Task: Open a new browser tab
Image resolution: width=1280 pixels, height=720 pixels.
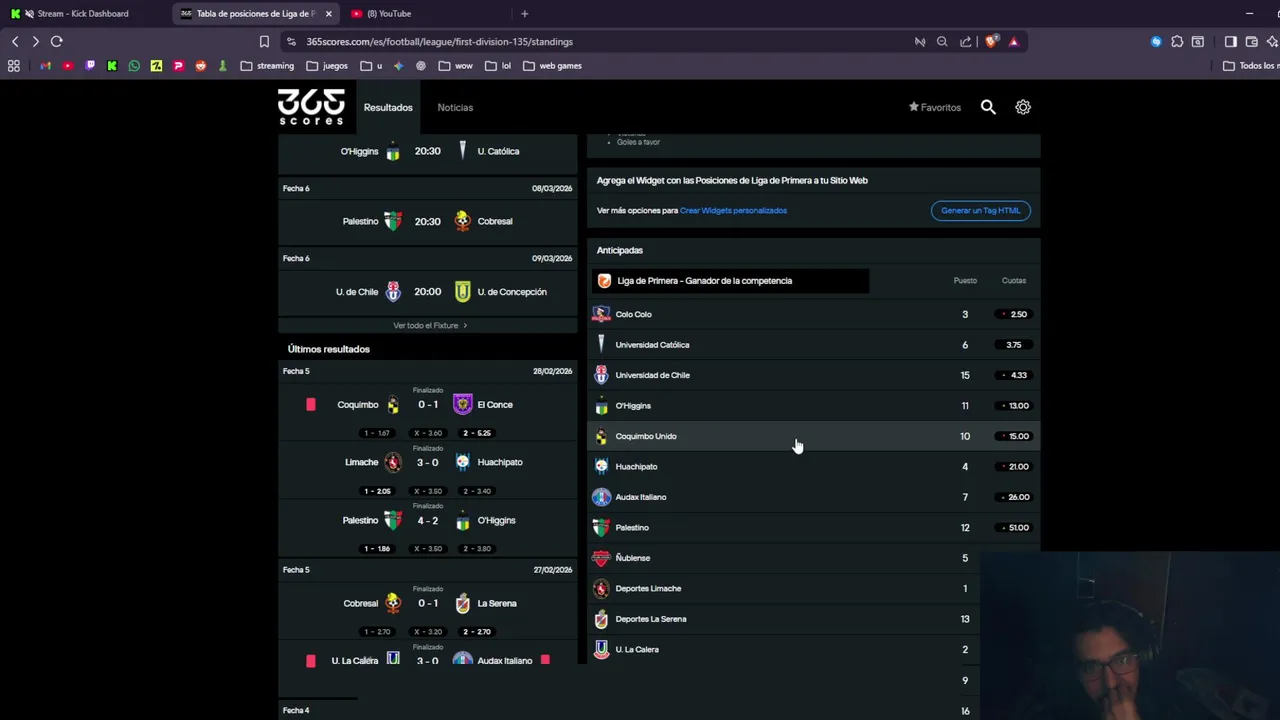Action: pos(524,14)
